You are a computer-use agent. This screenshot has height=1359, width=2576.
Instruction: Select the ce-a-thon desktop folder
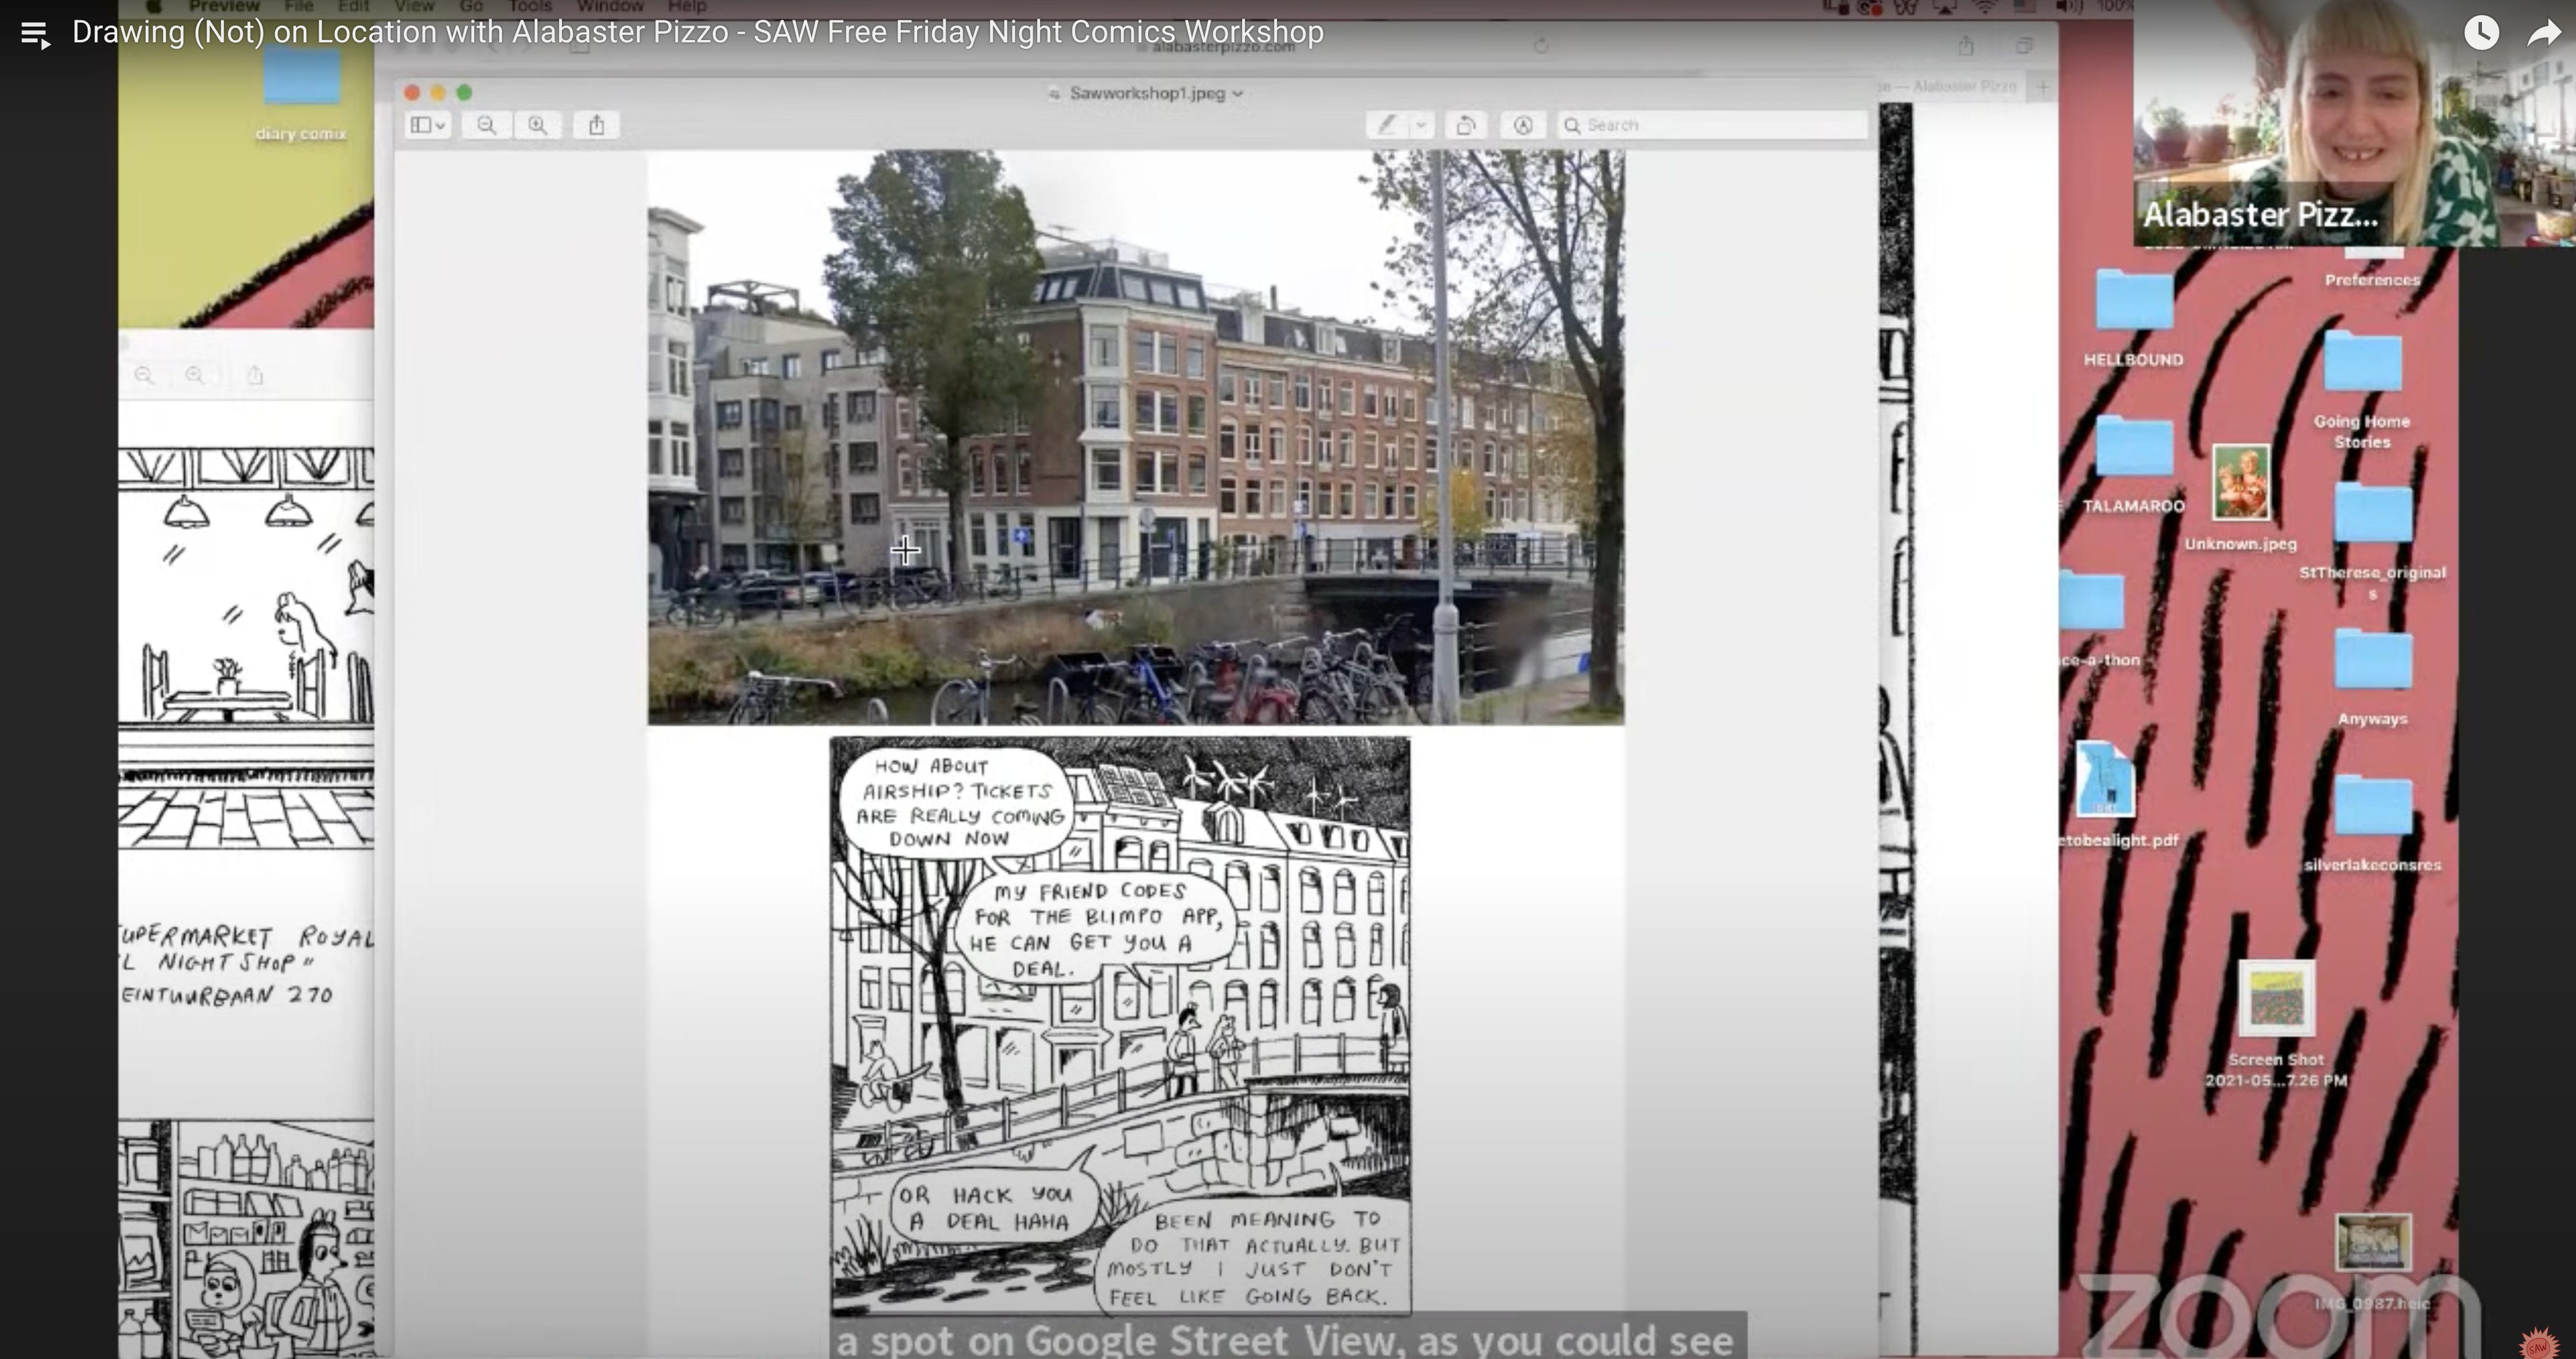point(2099,620)
